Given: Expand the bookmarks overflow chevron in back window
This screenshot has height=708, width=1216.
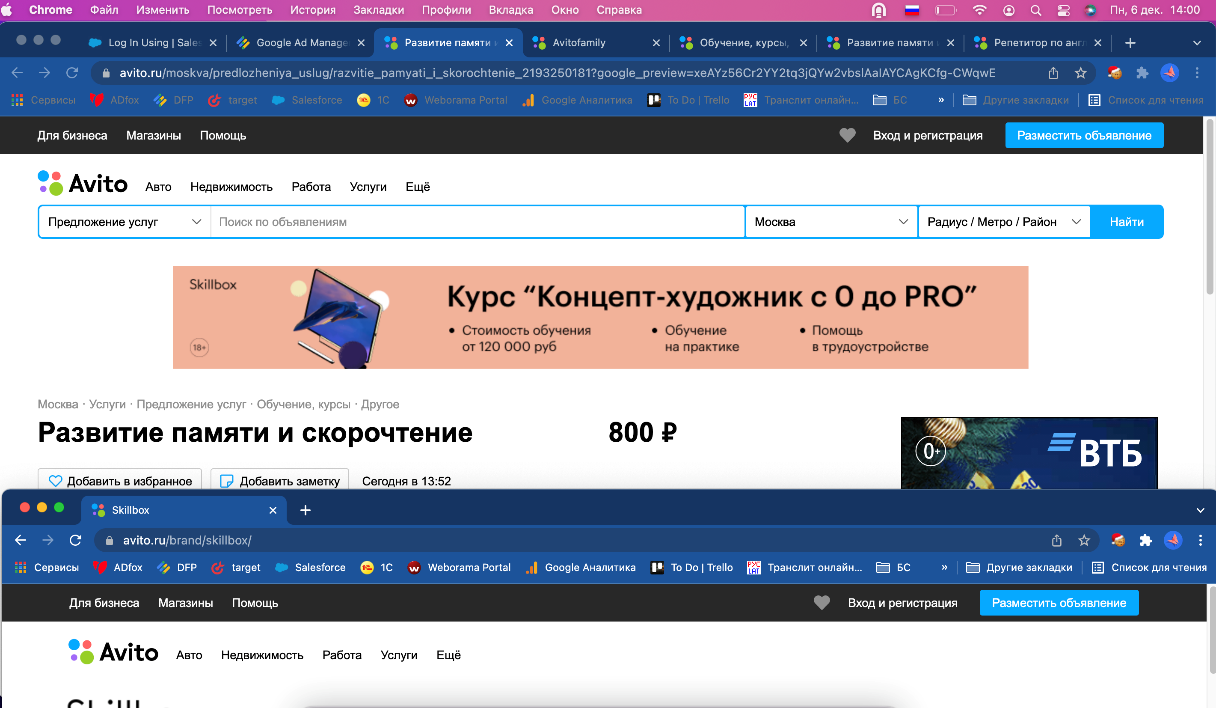Looking at the screenshot, I should click(941, 100).
